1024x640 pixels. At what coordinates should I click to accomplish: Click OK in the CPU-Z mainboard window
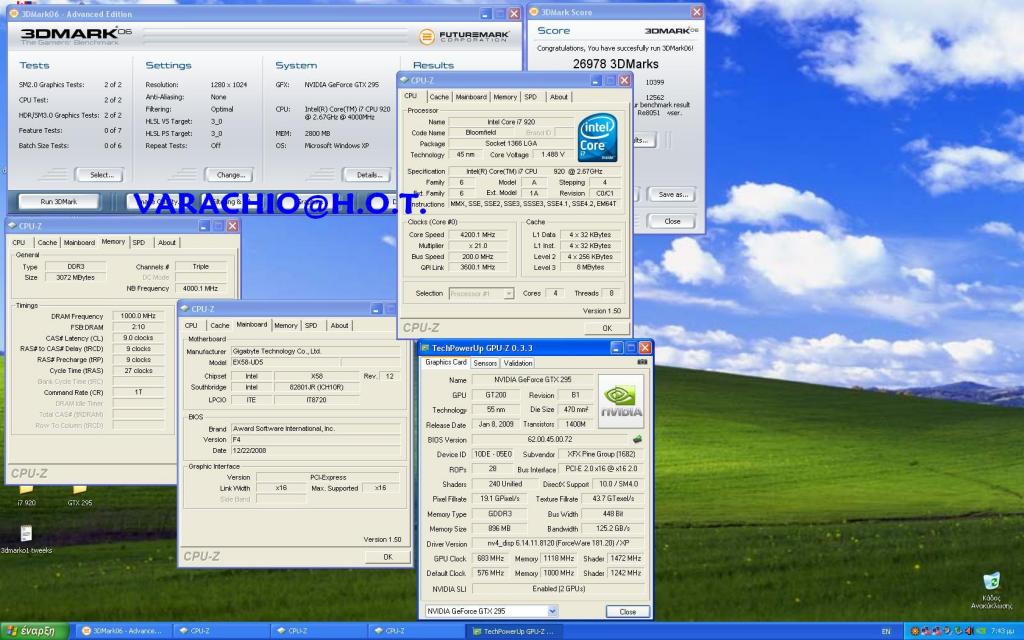[x=388, y=557]
